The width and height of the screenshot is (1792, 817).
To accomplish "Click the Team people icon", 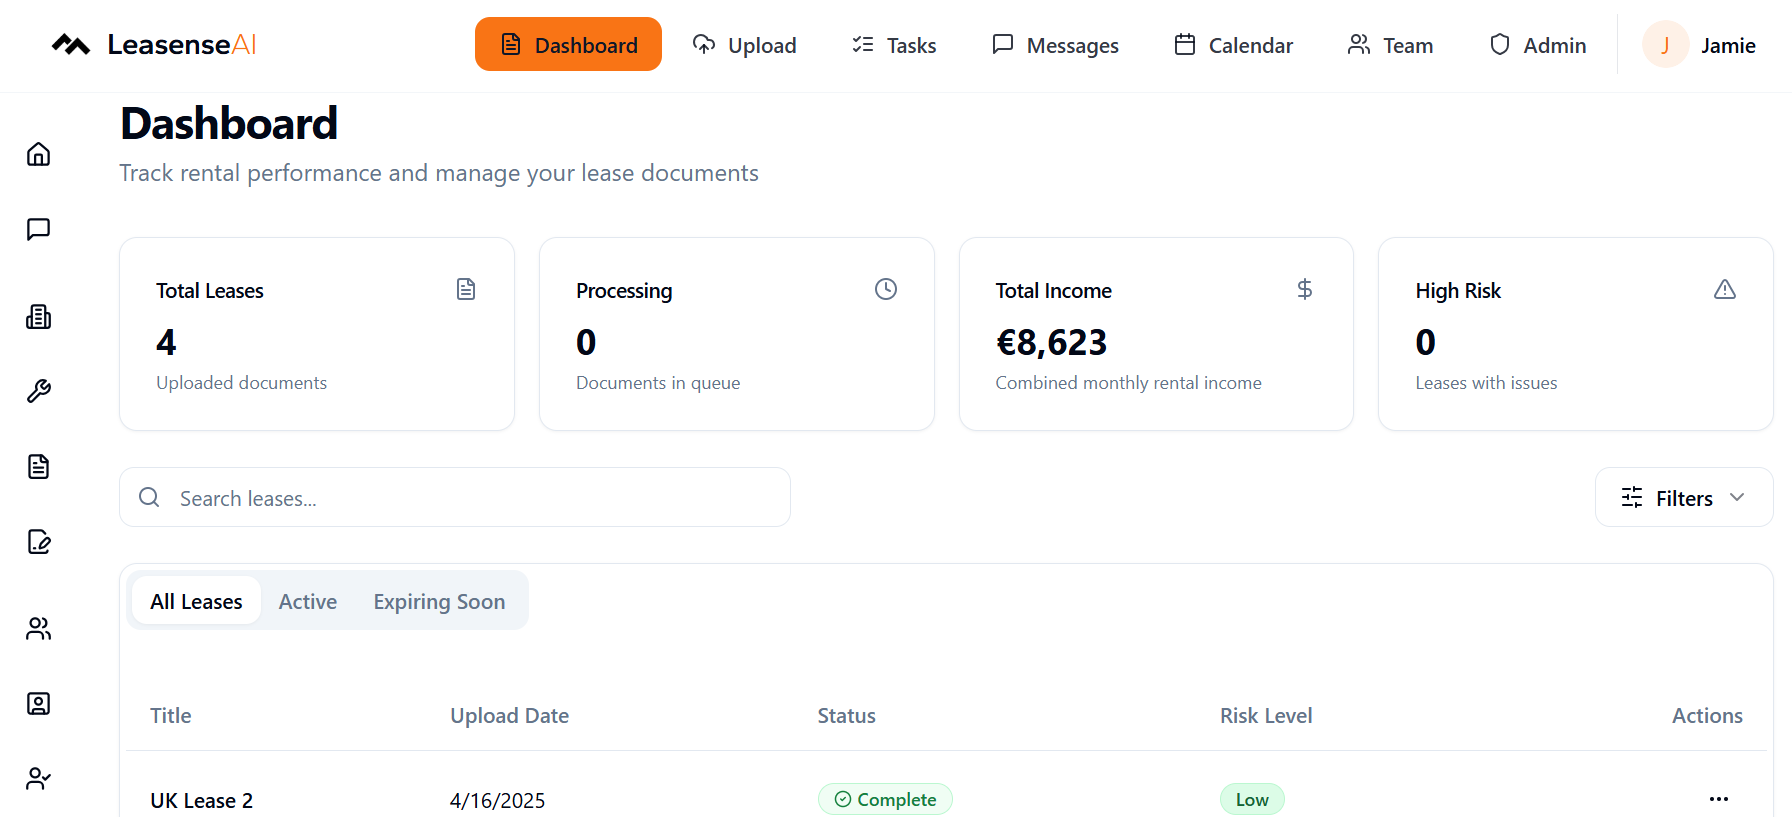I will (x=1359, y=44).
